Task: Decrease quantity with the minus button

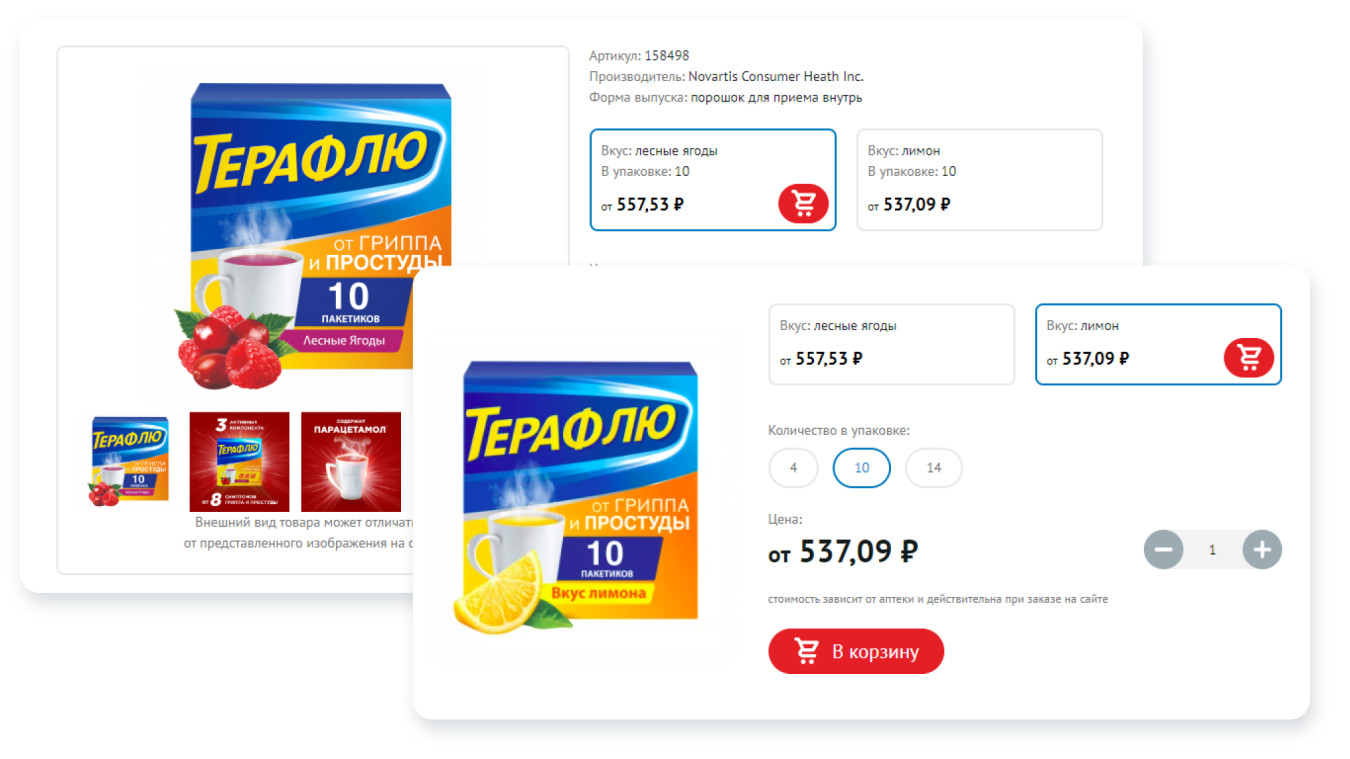Action: click(x=1163, y=549)
